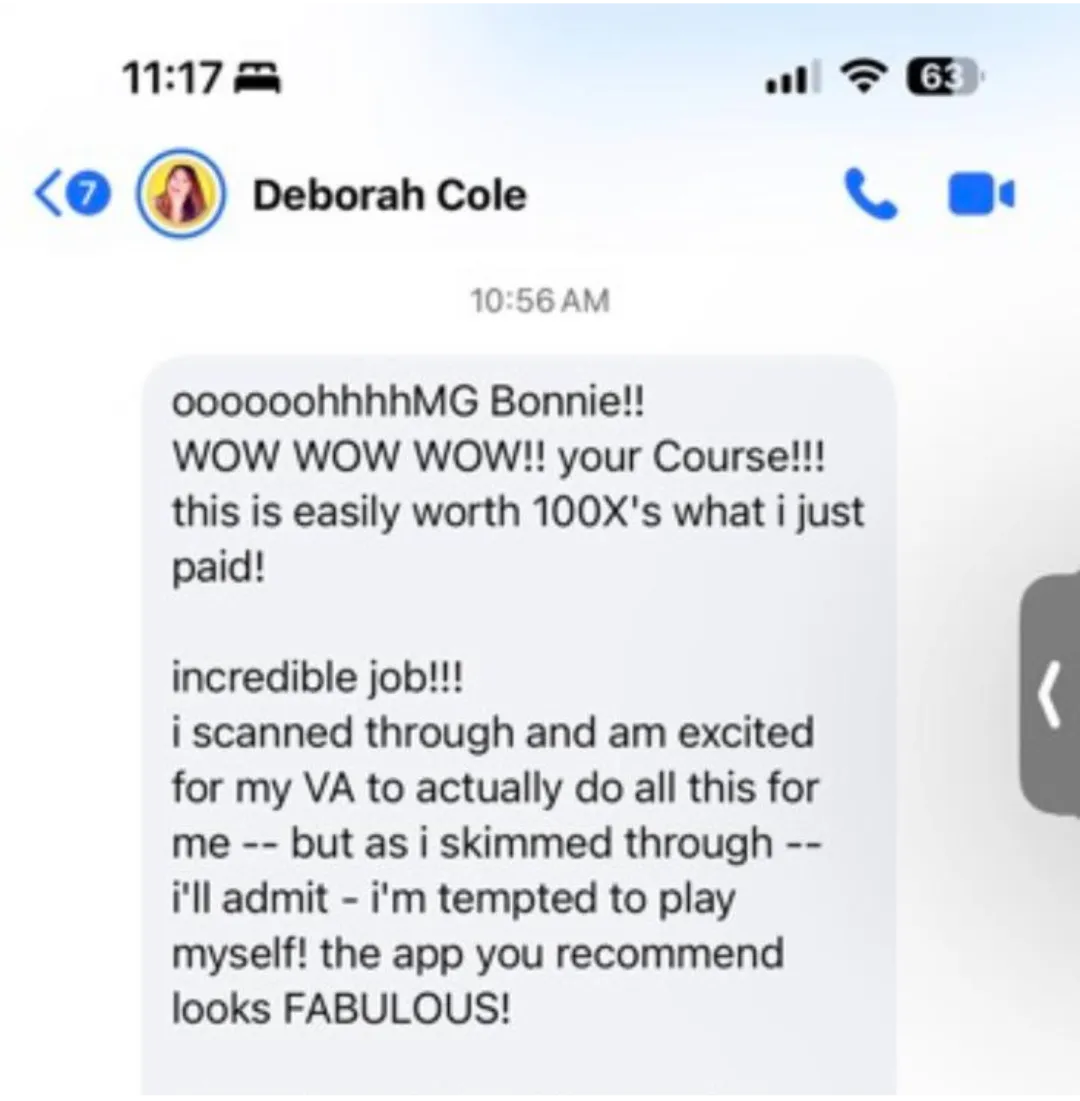Tap the sleep focus bed icon
Screen dimensions: 1080x1101
pyautogui.click(x=257, y=77)
